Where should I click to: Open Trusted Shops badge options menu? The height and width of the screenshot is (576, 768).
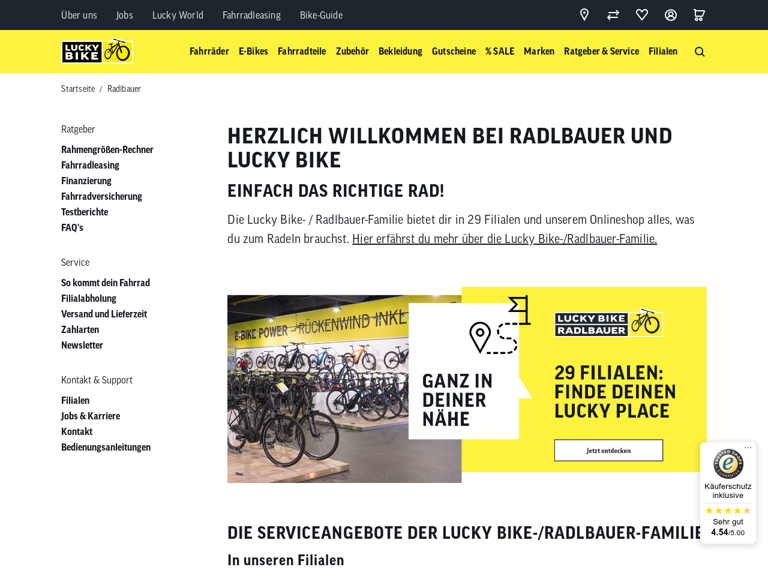pos(747,448)
